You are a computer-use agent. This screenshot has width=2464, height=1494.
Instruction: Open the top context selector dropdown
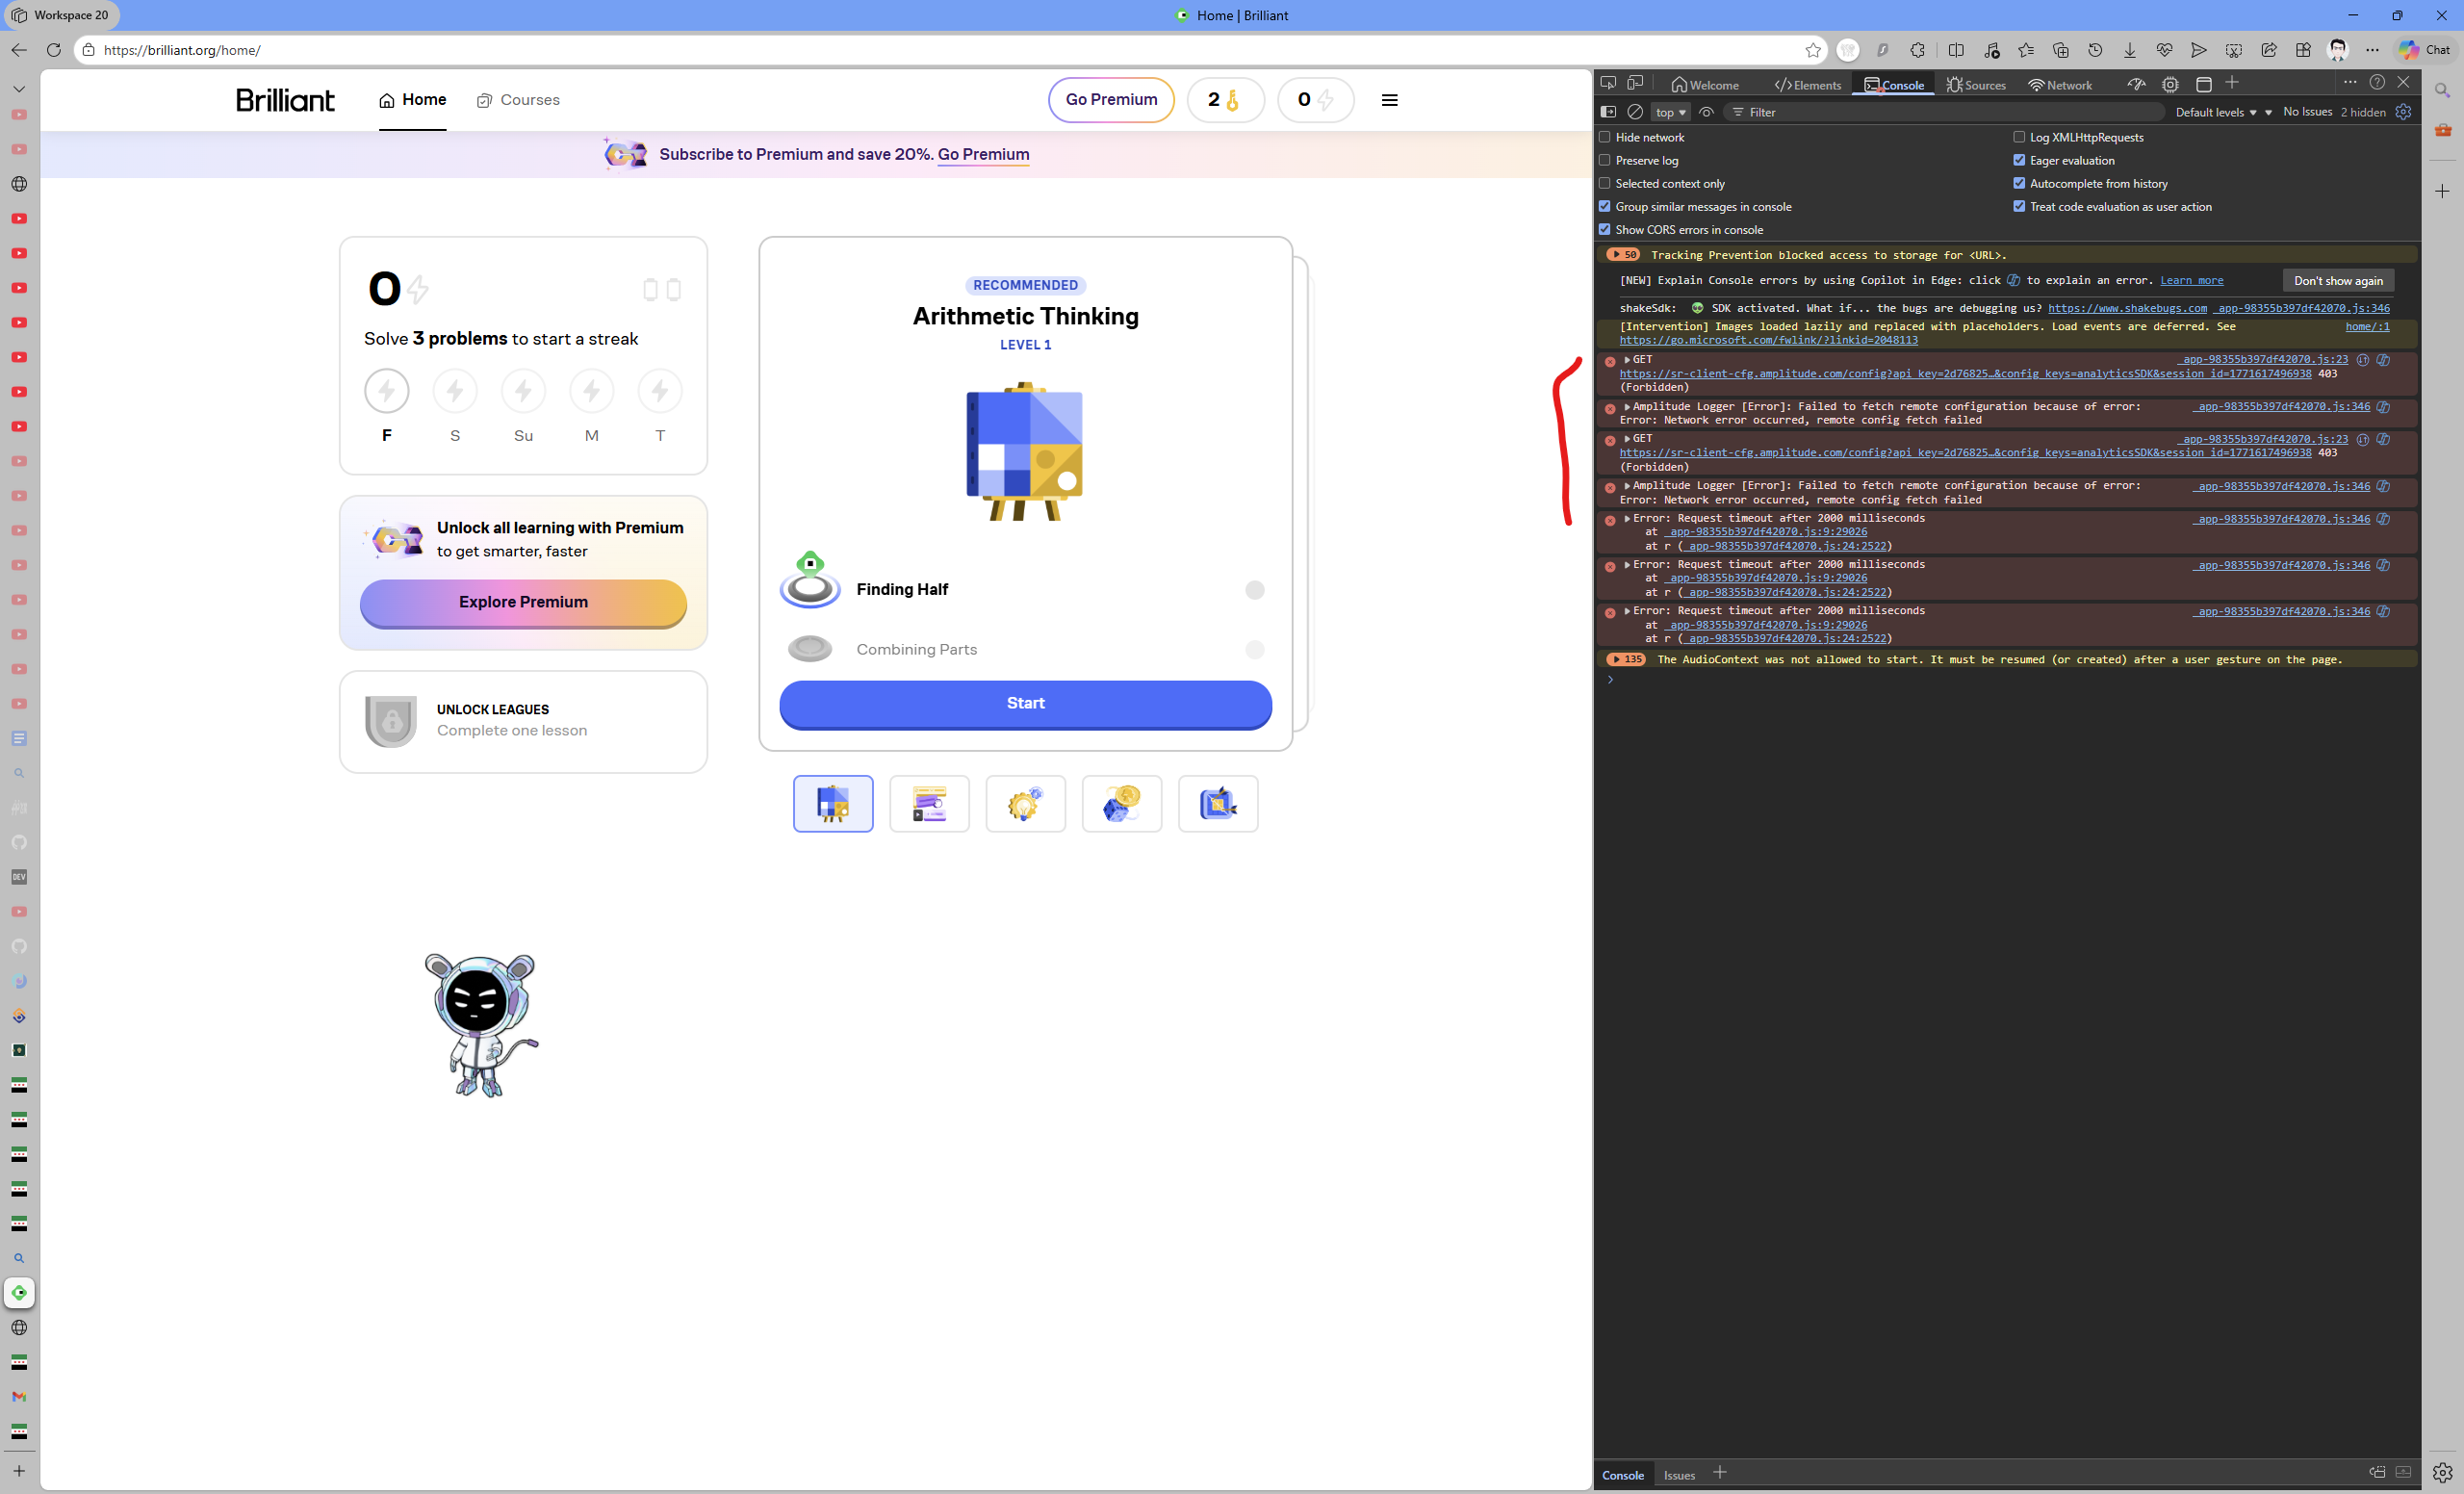pos(1670,112)
